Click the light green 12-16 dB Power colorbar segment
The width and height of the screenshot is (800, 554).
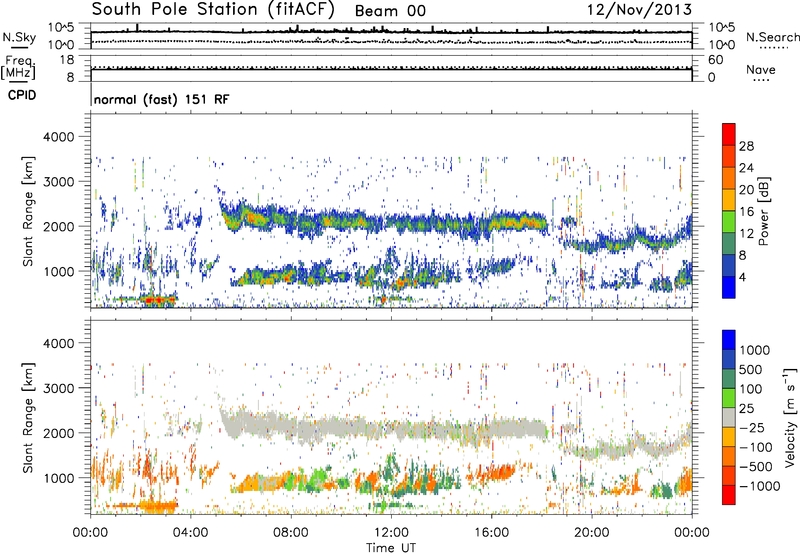[729, 222]
